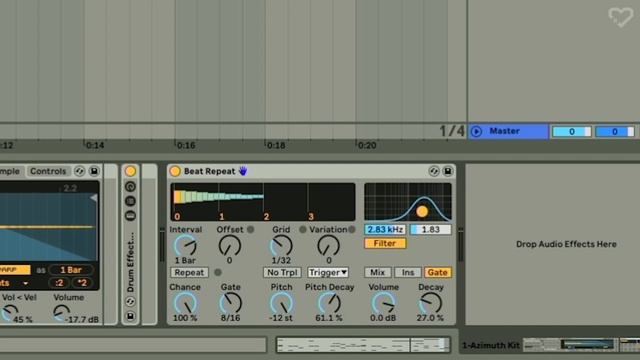This screenshot has height=360, width=640.
Task: Click the 1/4 grid size indicator
Action: (x=452, y=131)
